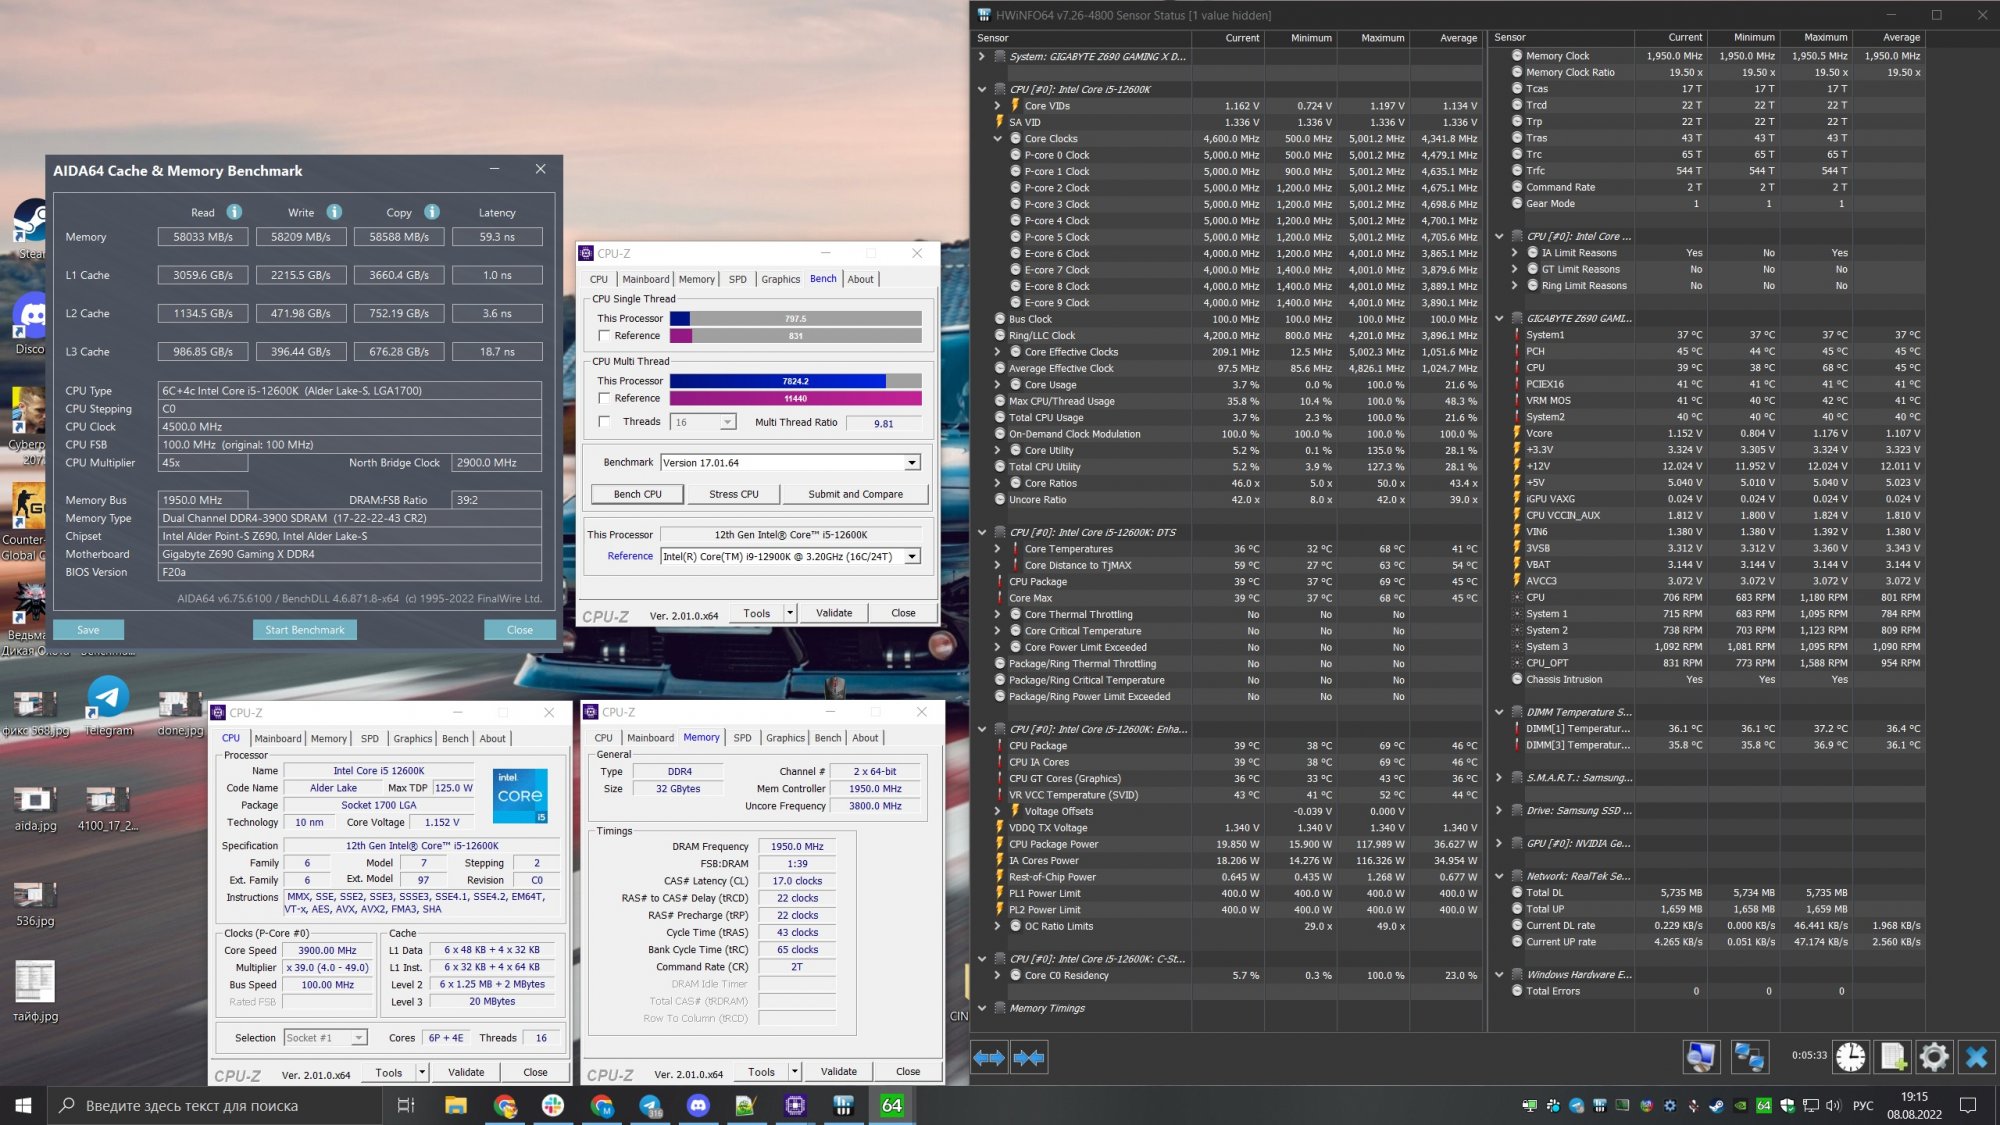Click HWiNFO blue X close sensors icon
Viewport: 2000px width, 1125px height.
[1976, 1057]
